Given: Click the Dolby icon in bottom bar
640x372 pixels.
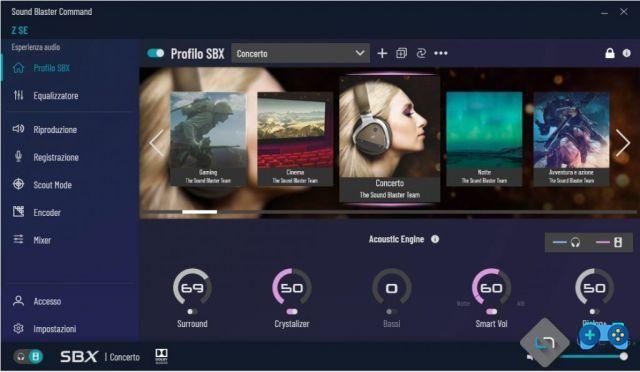Looking at the screenshot, I should coord(162,356).
